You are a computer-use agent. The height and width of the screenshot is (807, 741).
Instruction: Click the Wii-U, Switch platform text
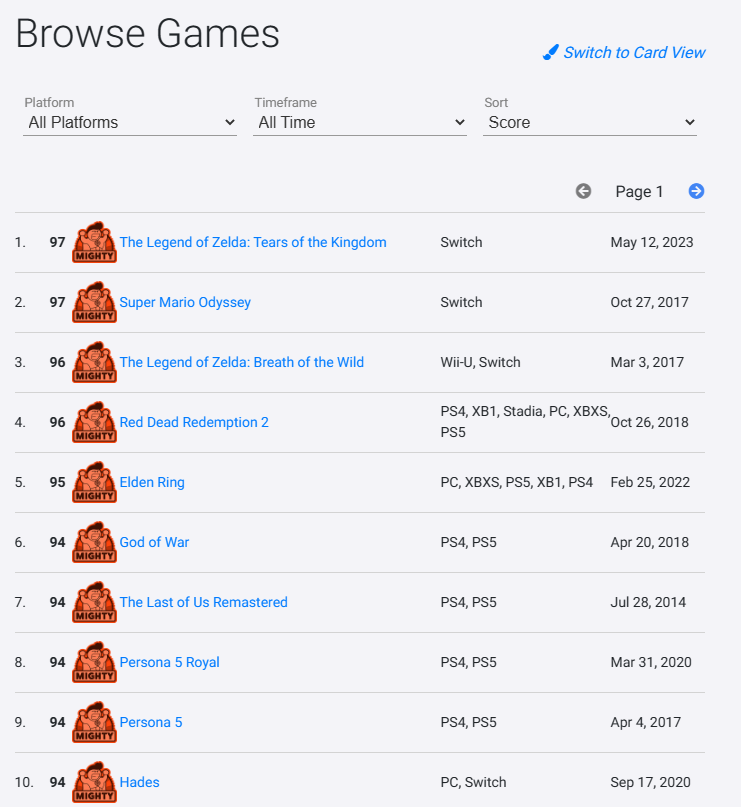click(480, 362)
